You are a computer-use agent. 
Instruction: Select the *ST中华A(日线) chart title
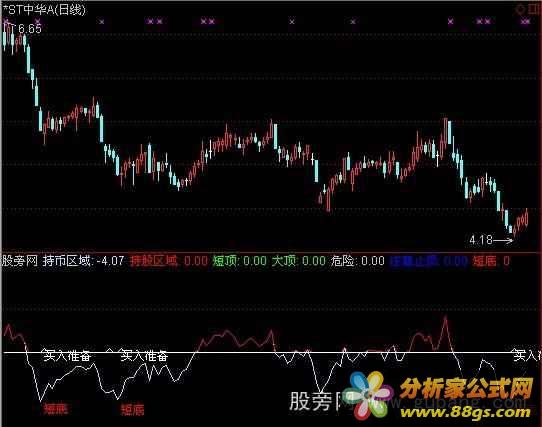coord(44,10)
